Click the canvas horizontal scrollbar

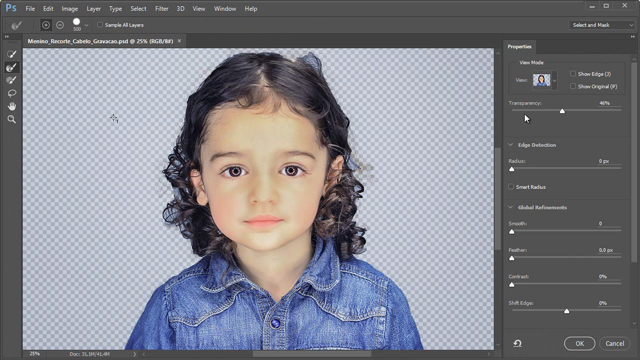[x=312, y=354]
